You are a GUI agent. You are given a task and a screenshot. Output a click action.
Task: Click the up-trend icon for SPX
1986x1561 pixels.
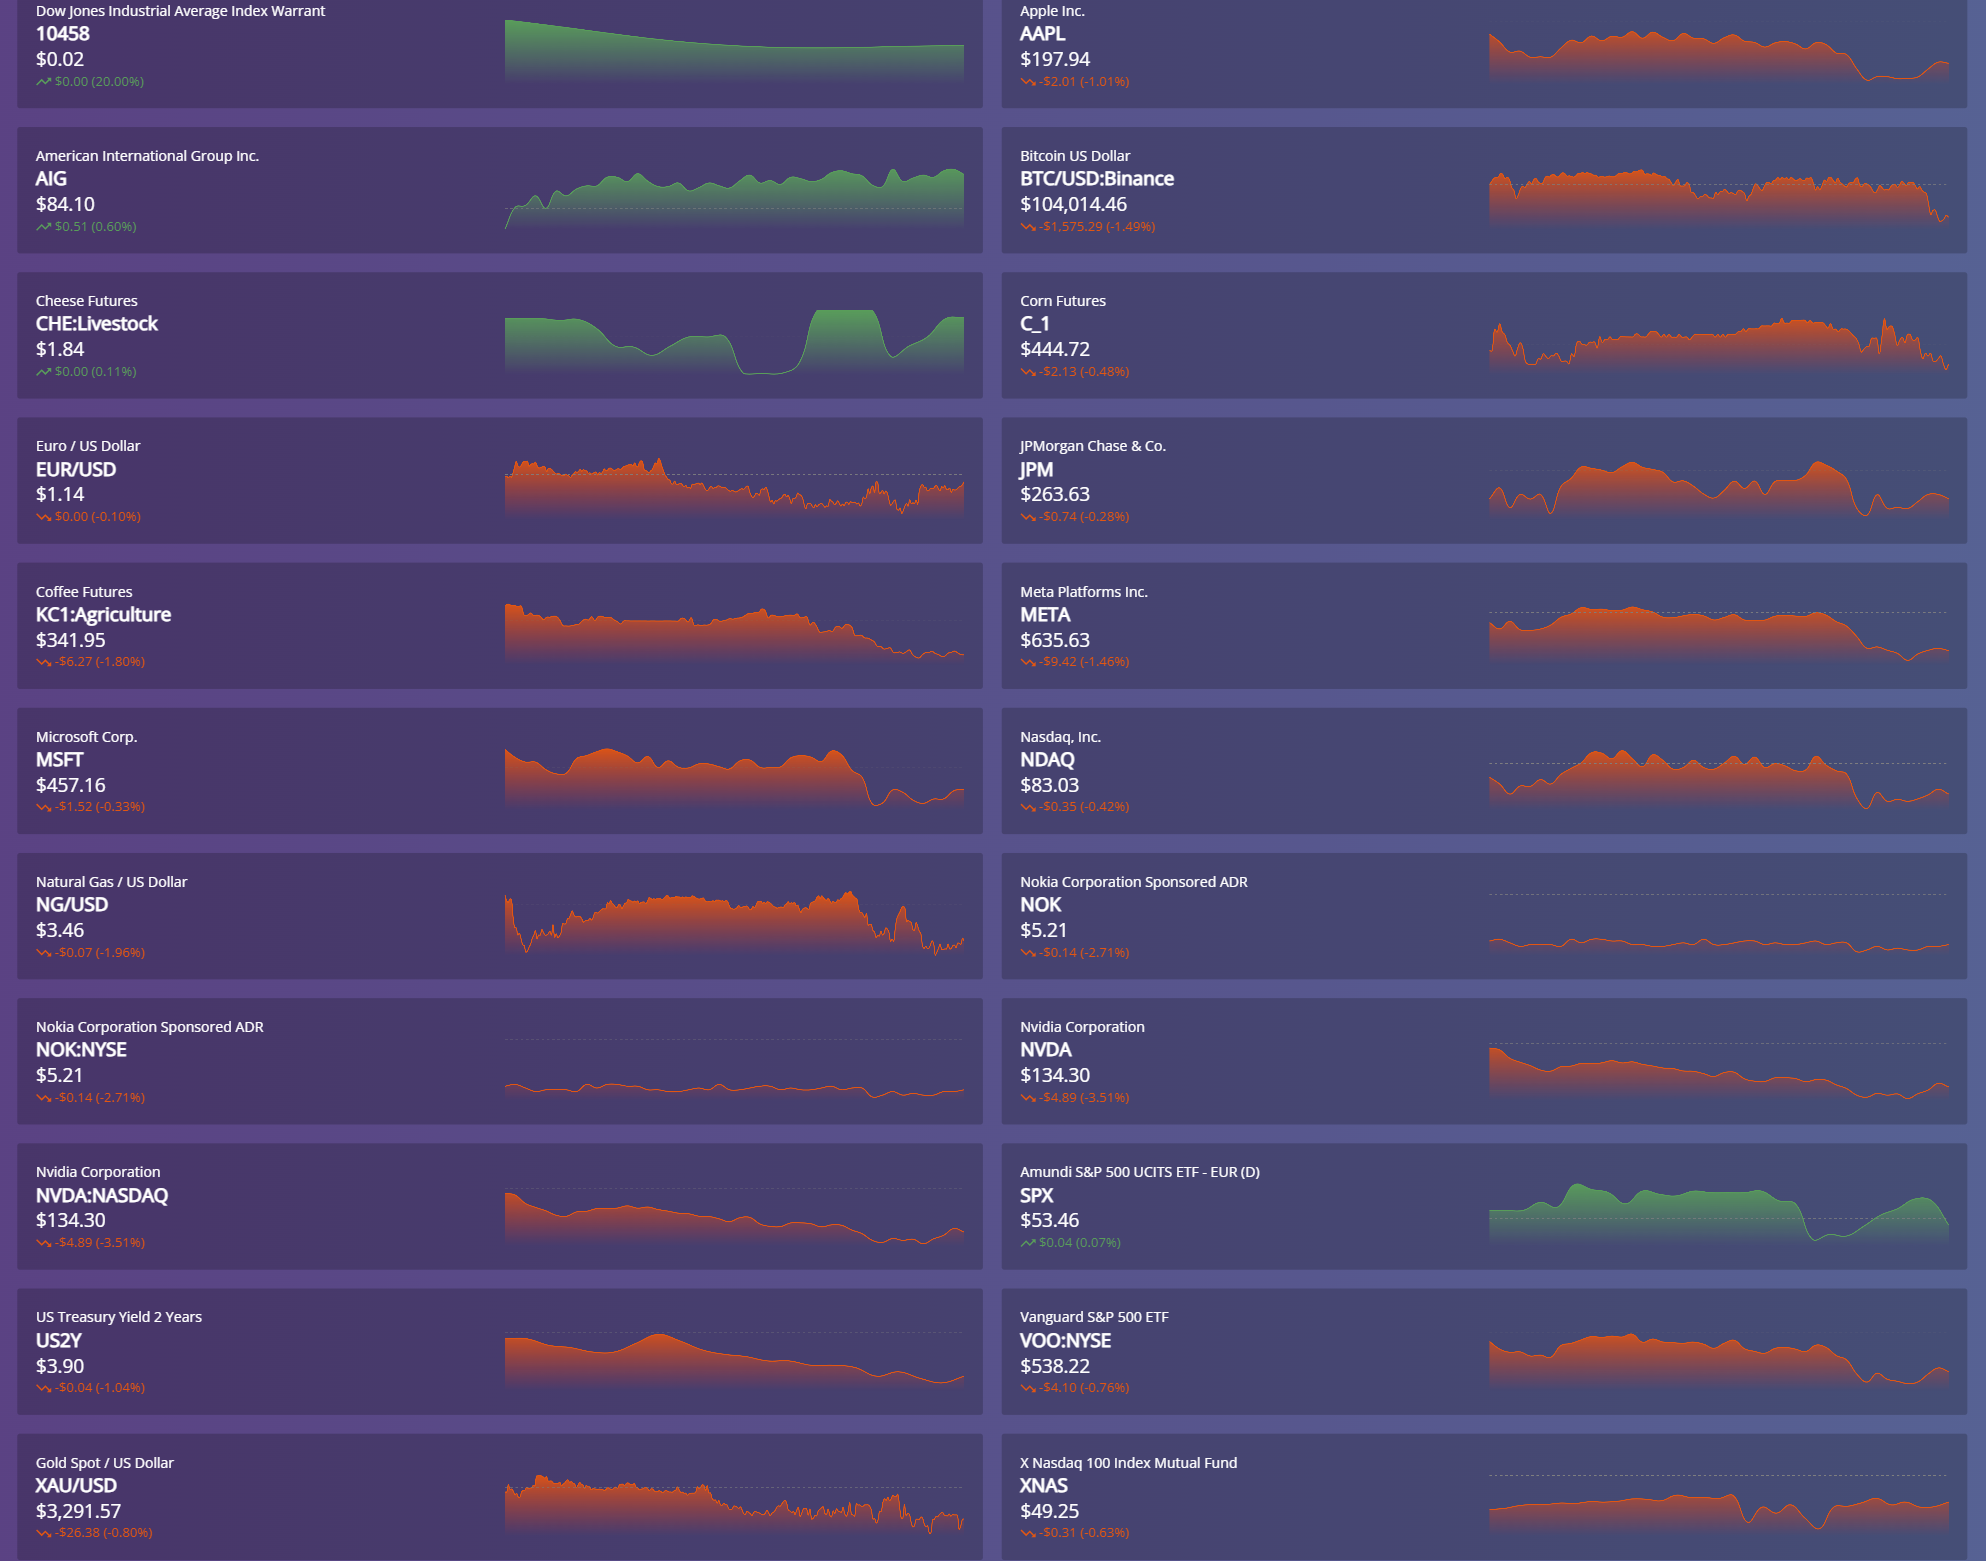(1027, 1243)
